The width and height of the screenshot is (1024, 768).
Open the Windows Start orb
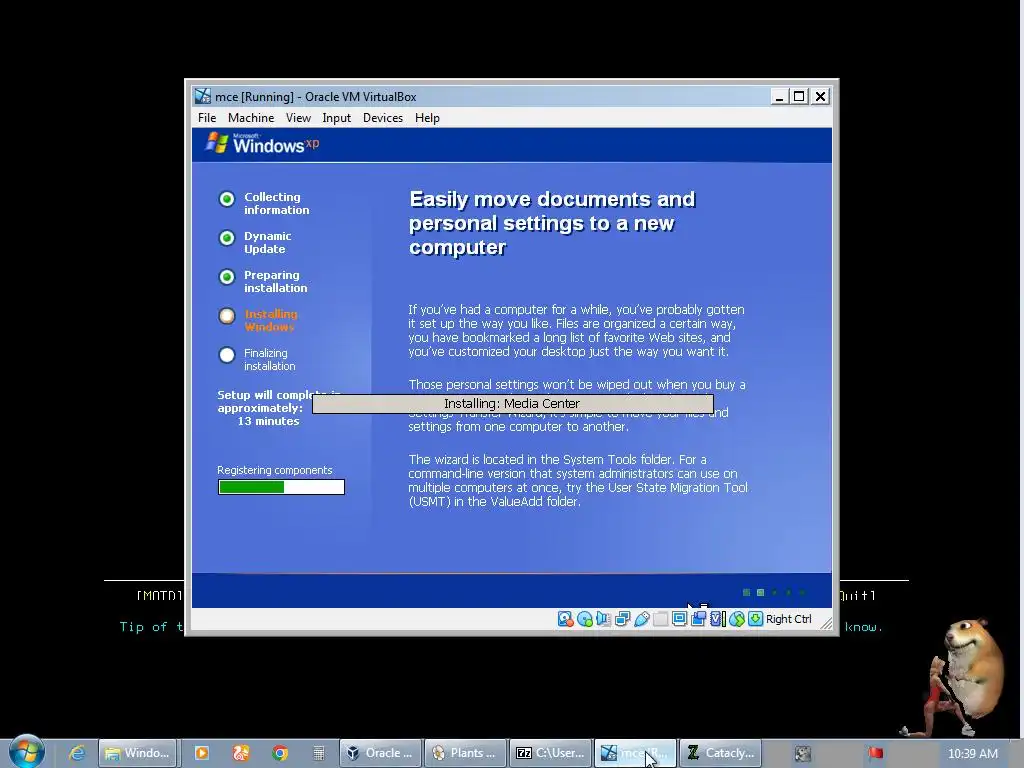tap(27, 752)
